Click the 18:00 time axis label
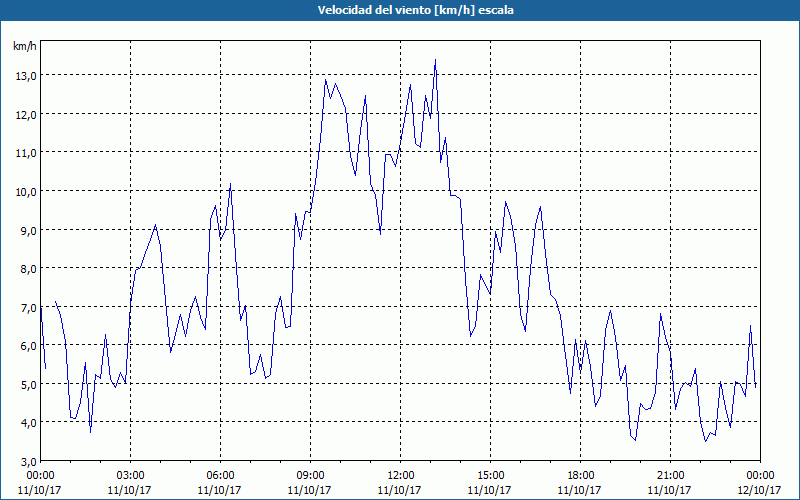The height and width of the screenshot is (500, 800). (581, 476)
